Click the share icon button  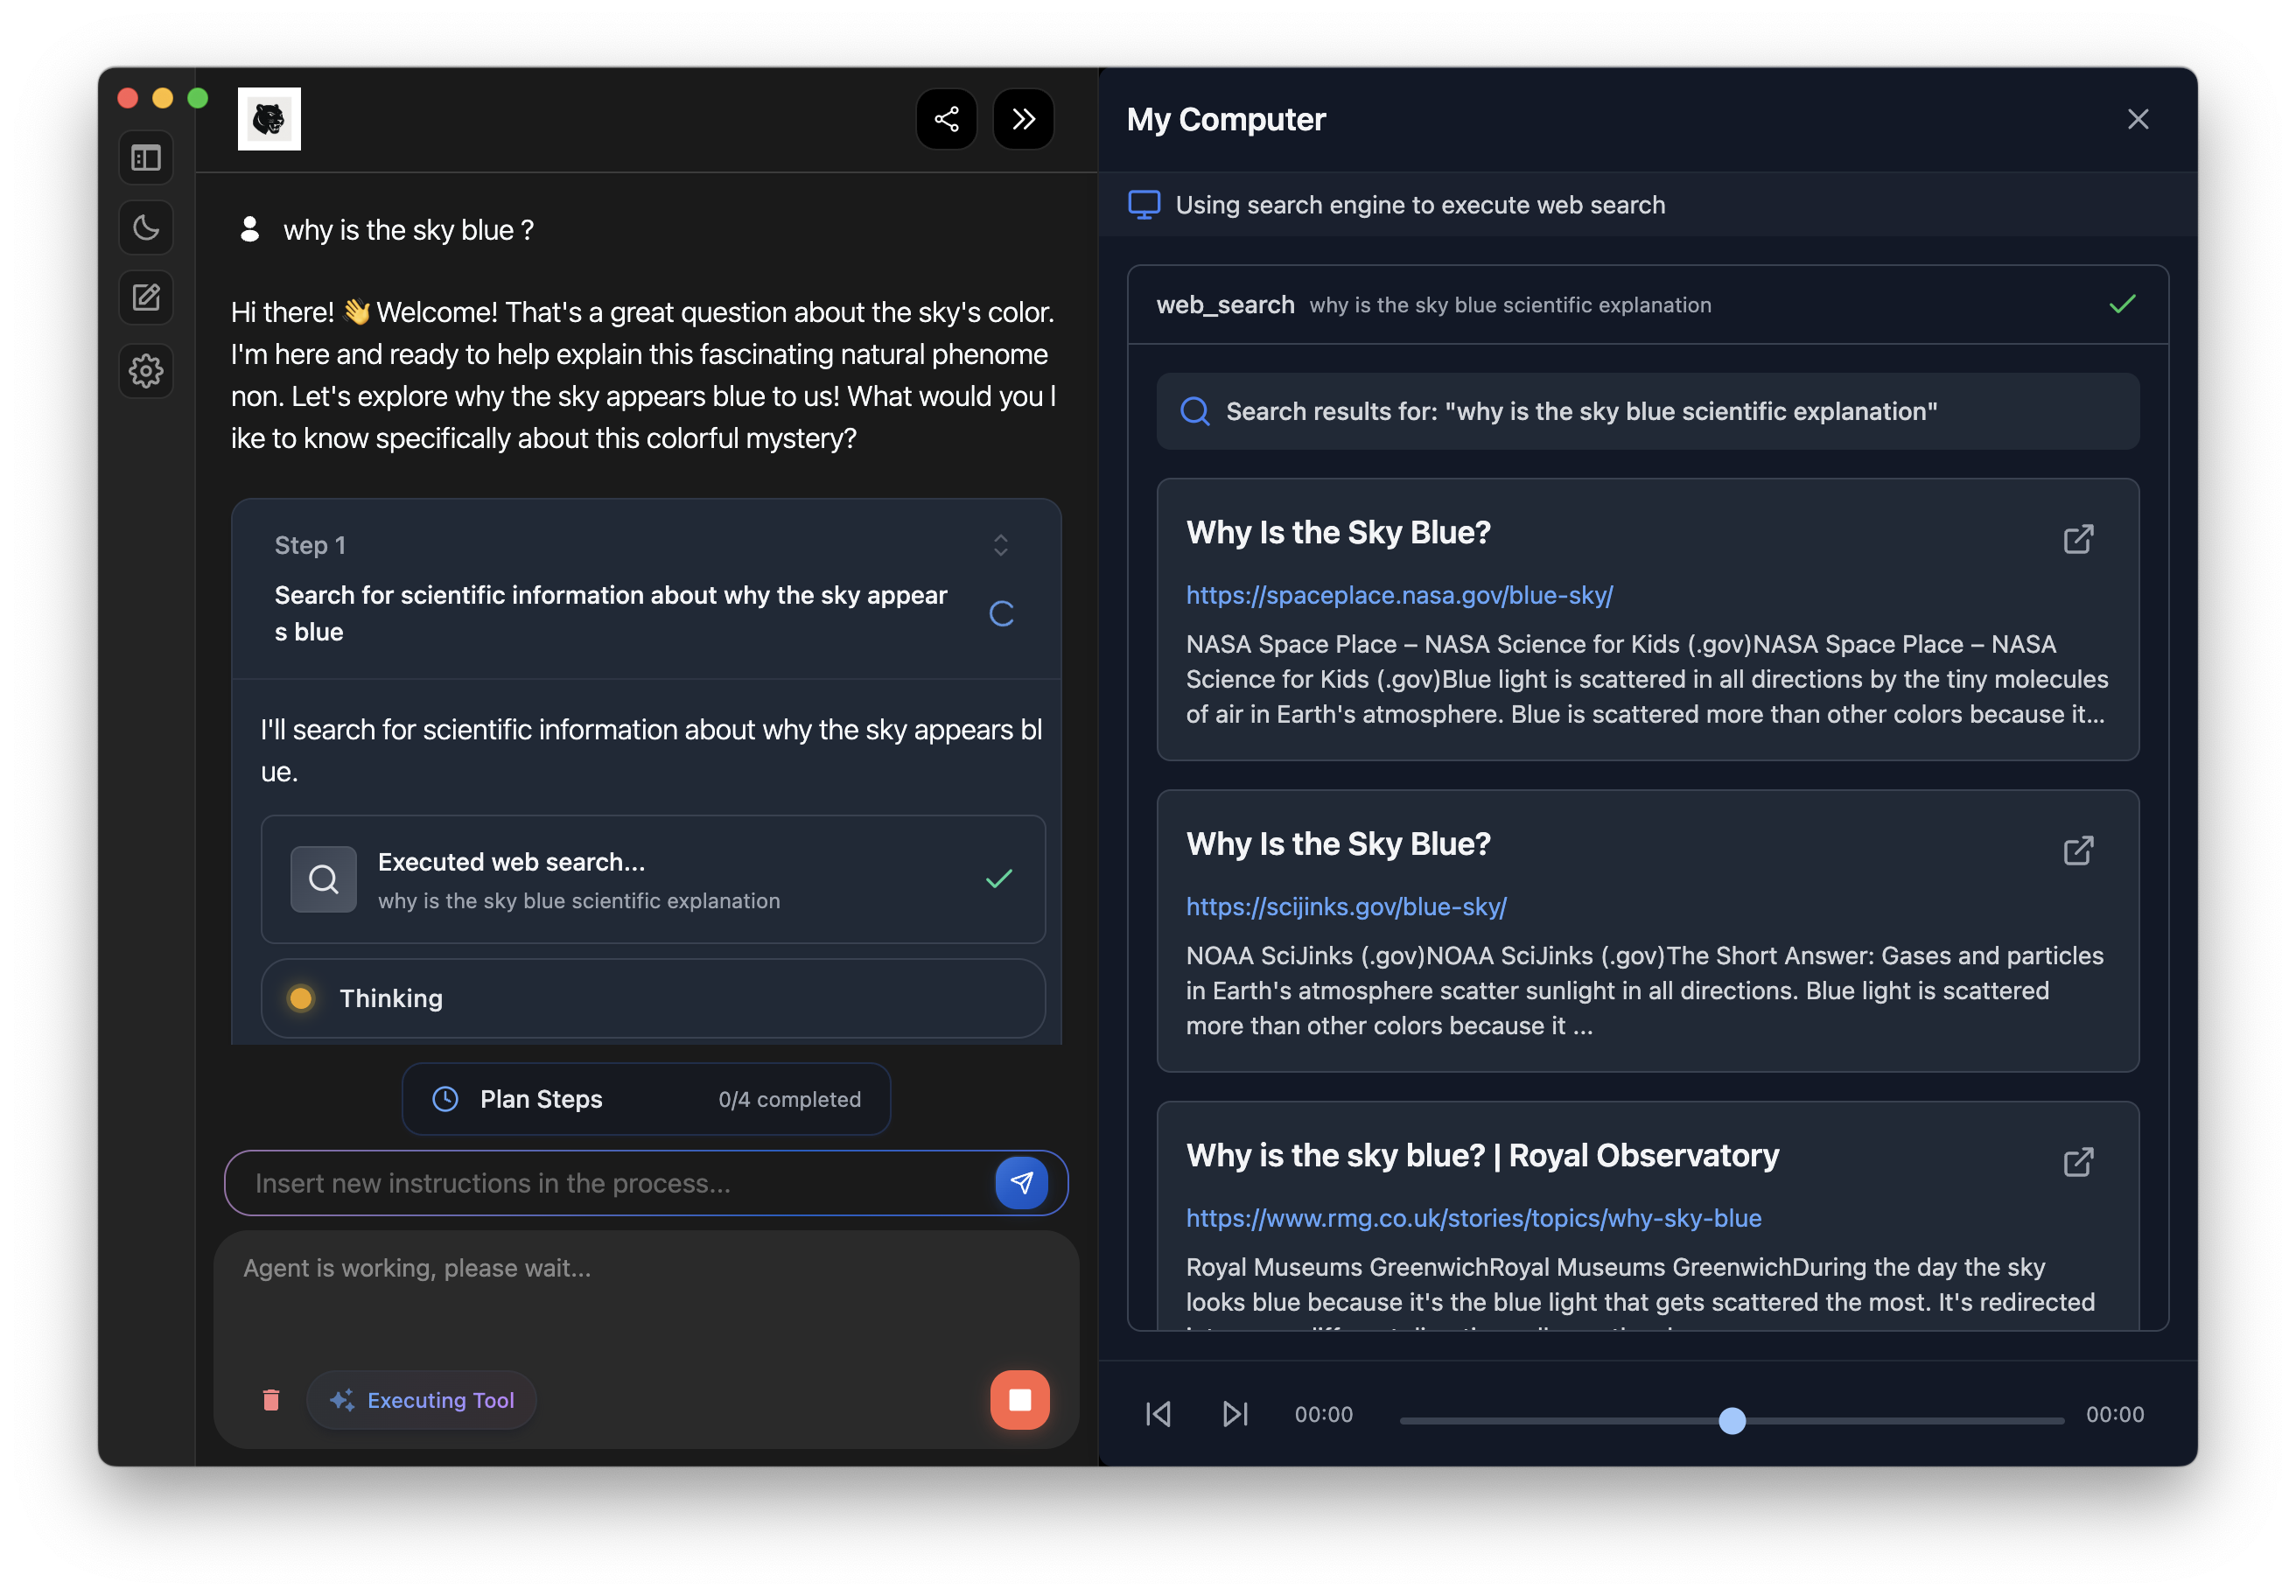pos(946,119)
